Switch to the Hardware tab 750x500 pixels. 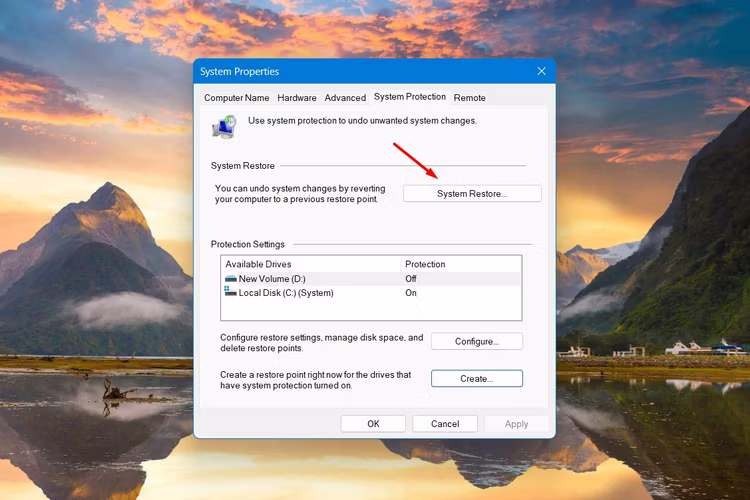[x=297, y=98]
